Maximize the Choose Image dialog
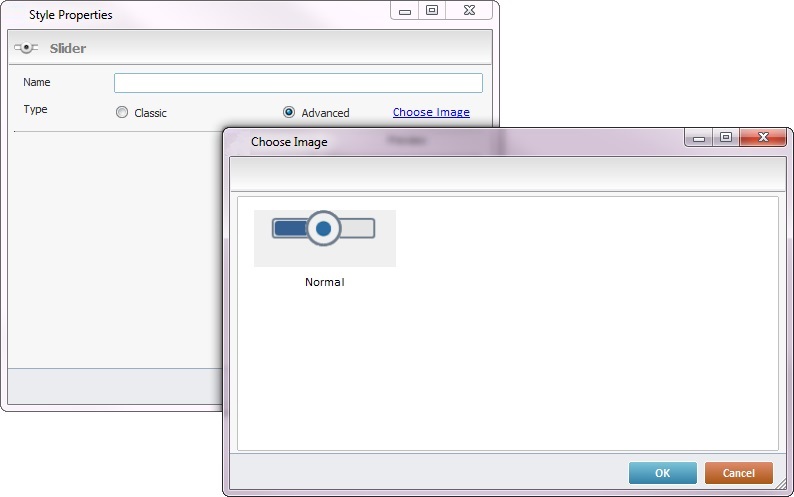This screenshot has height=497, width=794. (x=726, y=138)
